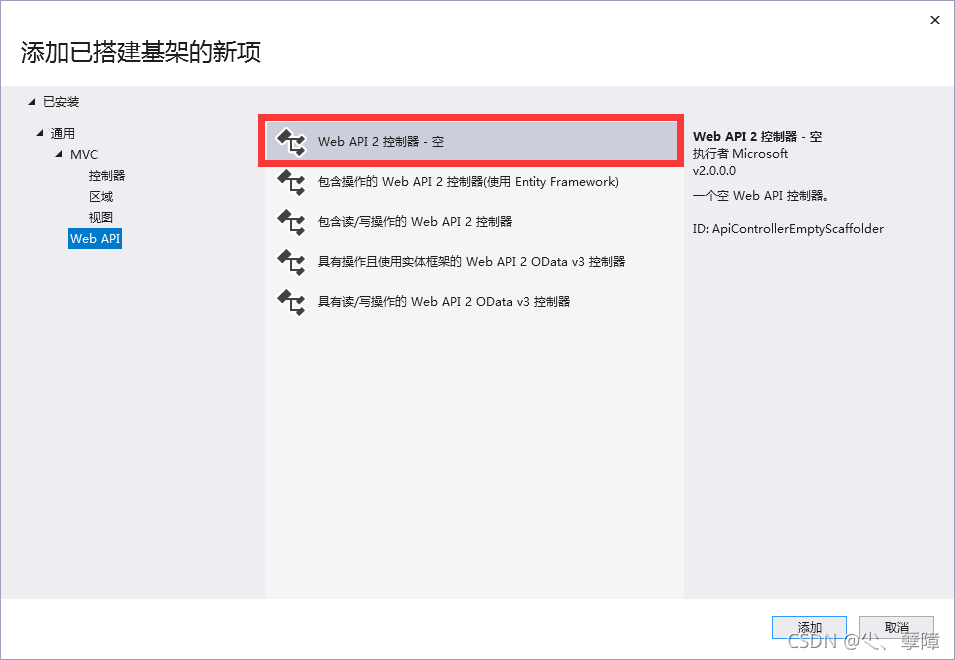
Task: Collapse the 已安装 tree node arrow
Action: 32,102
